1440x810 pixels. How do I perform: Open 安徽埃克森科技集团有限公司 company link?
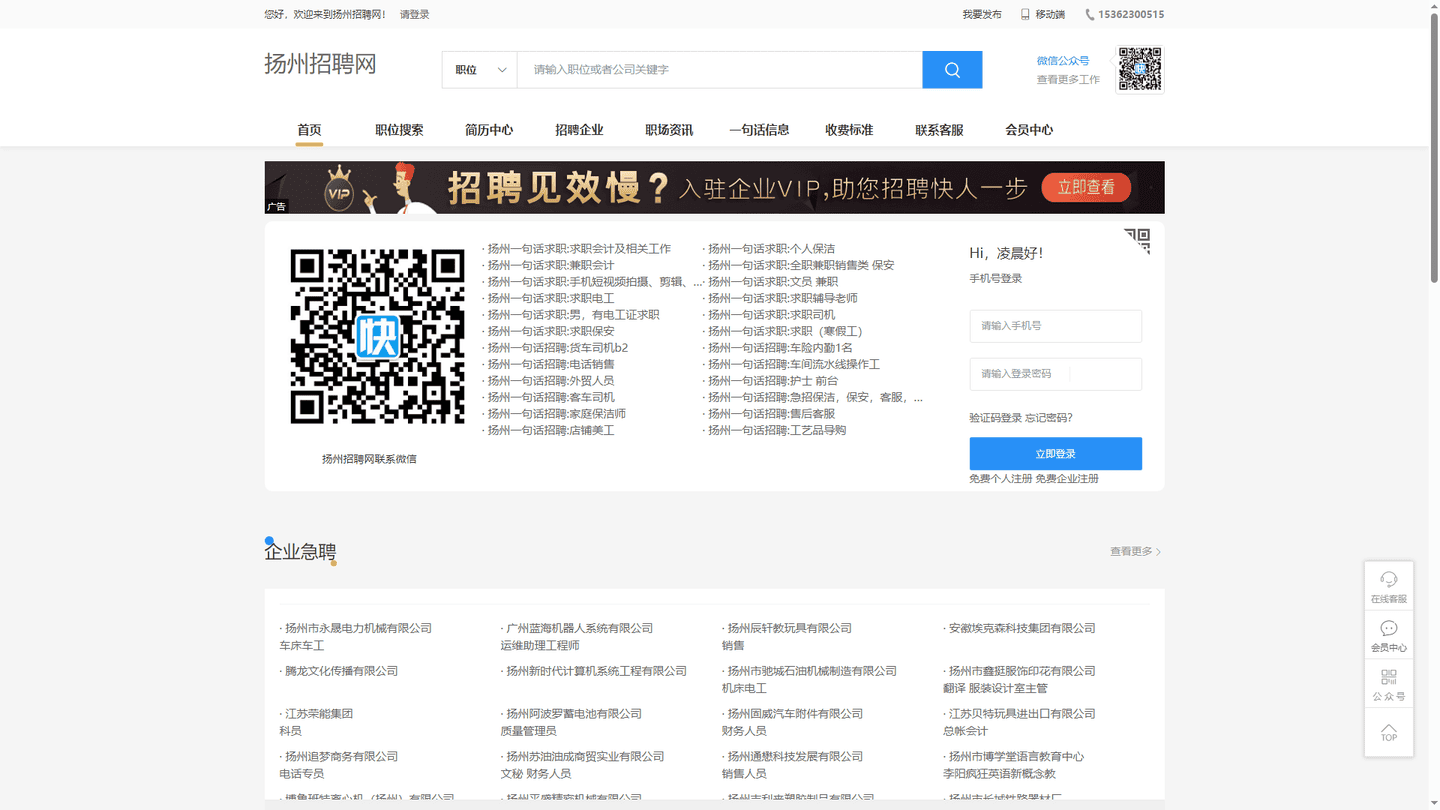click(x=1022, y=628)
